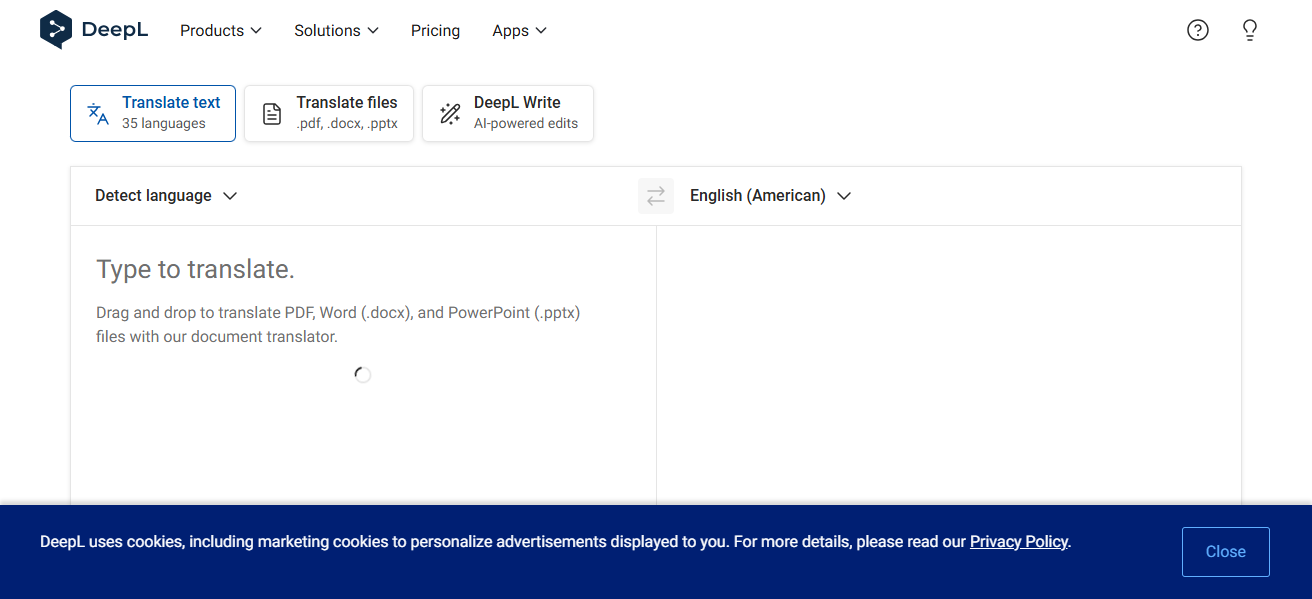Choose source language via Detect language
Screen dimensions: 1312x599
click(166, 196)
